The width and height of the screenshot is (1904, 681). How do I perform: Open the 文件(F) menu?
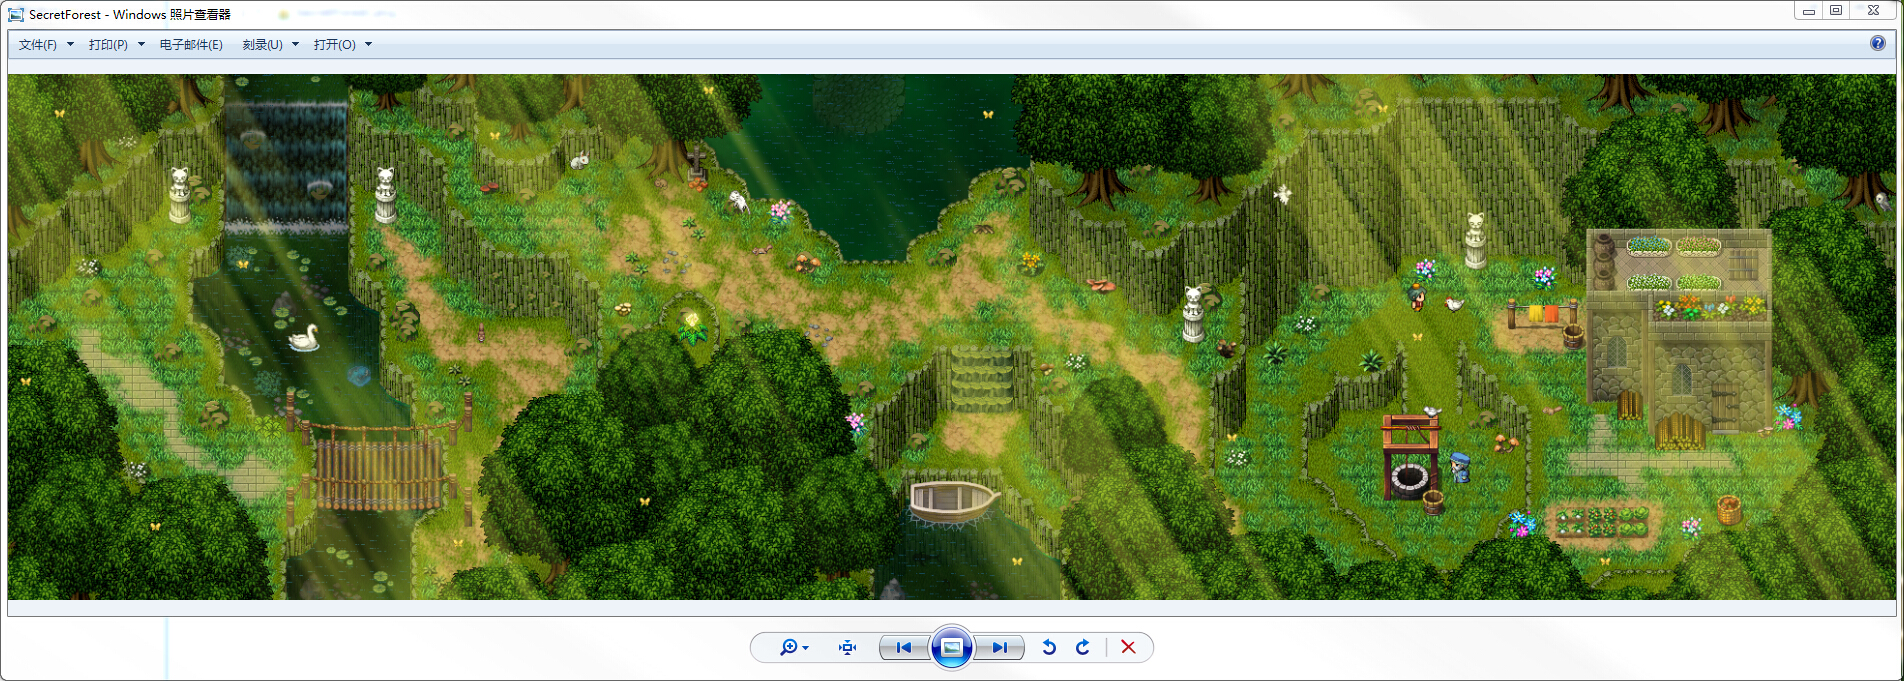(x=46, y=45)
